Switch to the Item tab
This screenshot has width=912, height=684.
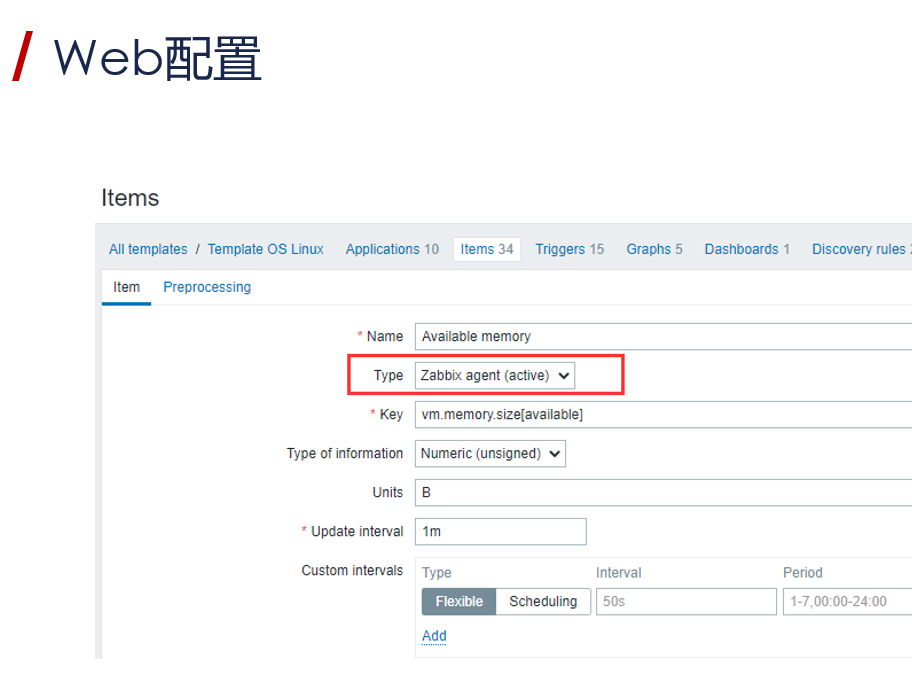point(126,287)
